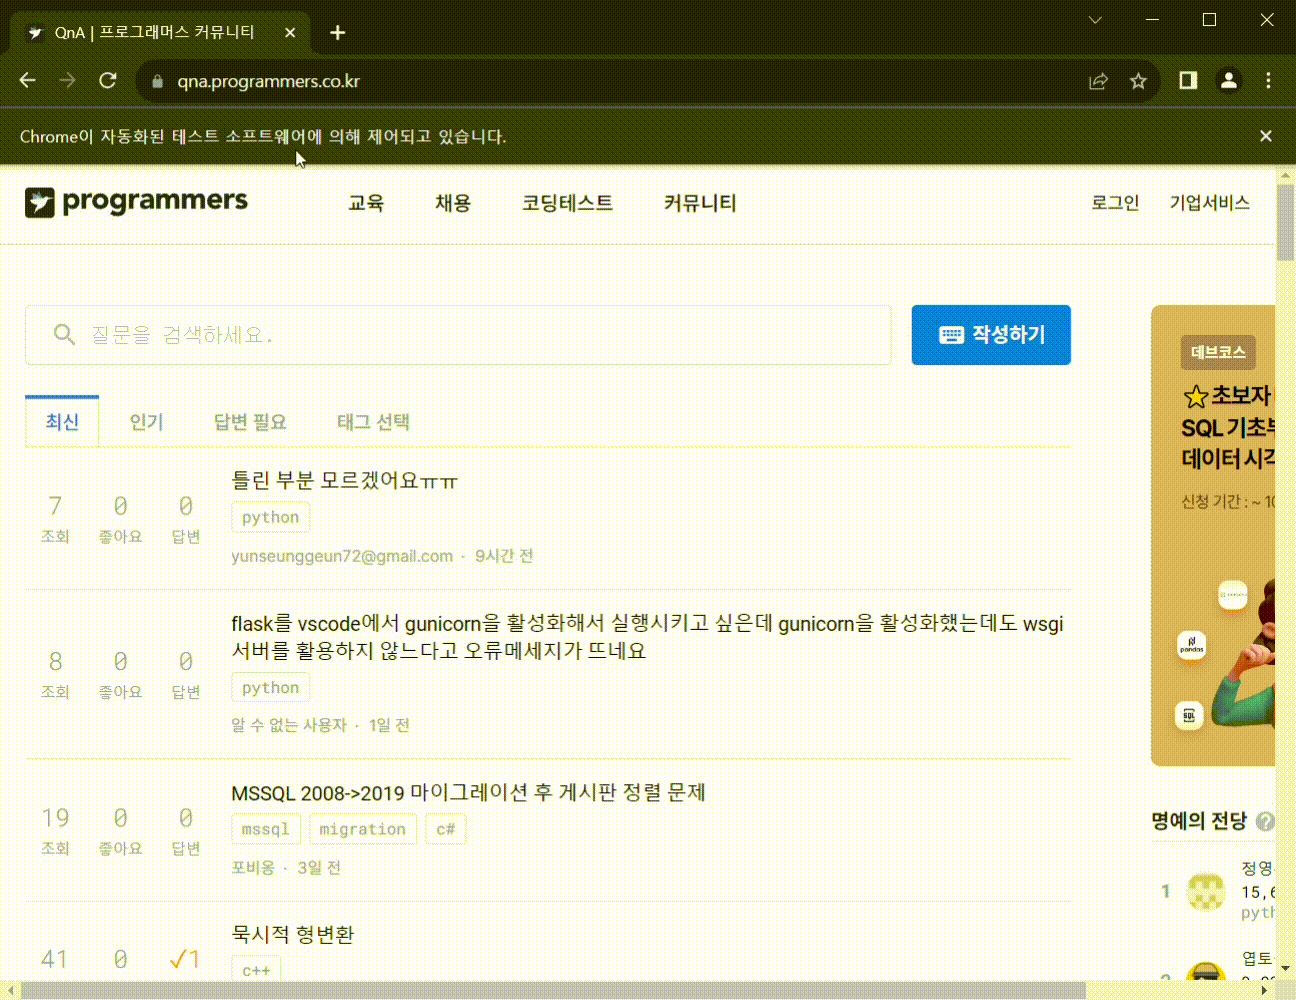
Task: Click the checkmark 1 answer count
Action: point(185,960)
